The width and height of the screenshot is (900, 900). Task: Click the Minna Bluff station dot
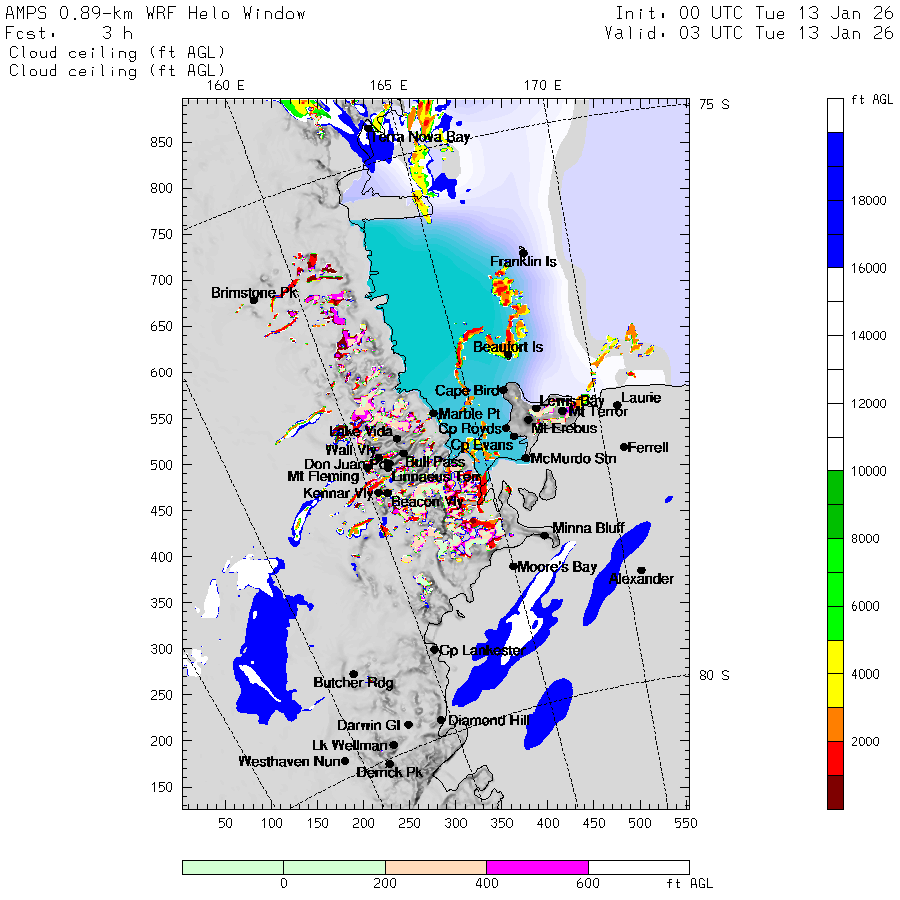545,535
